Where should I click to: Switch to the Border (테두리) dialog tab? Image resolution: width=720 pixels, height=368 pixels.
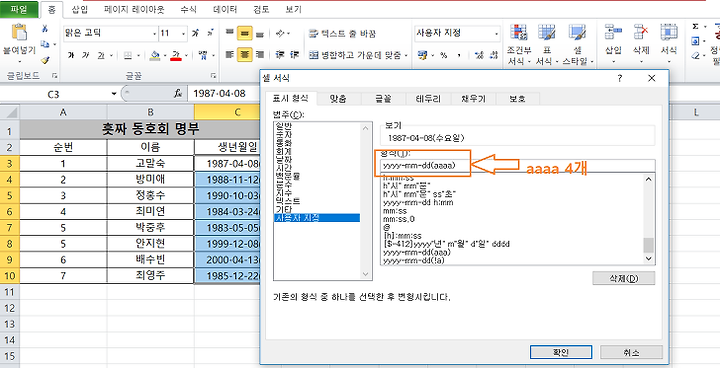pos(428,99)
